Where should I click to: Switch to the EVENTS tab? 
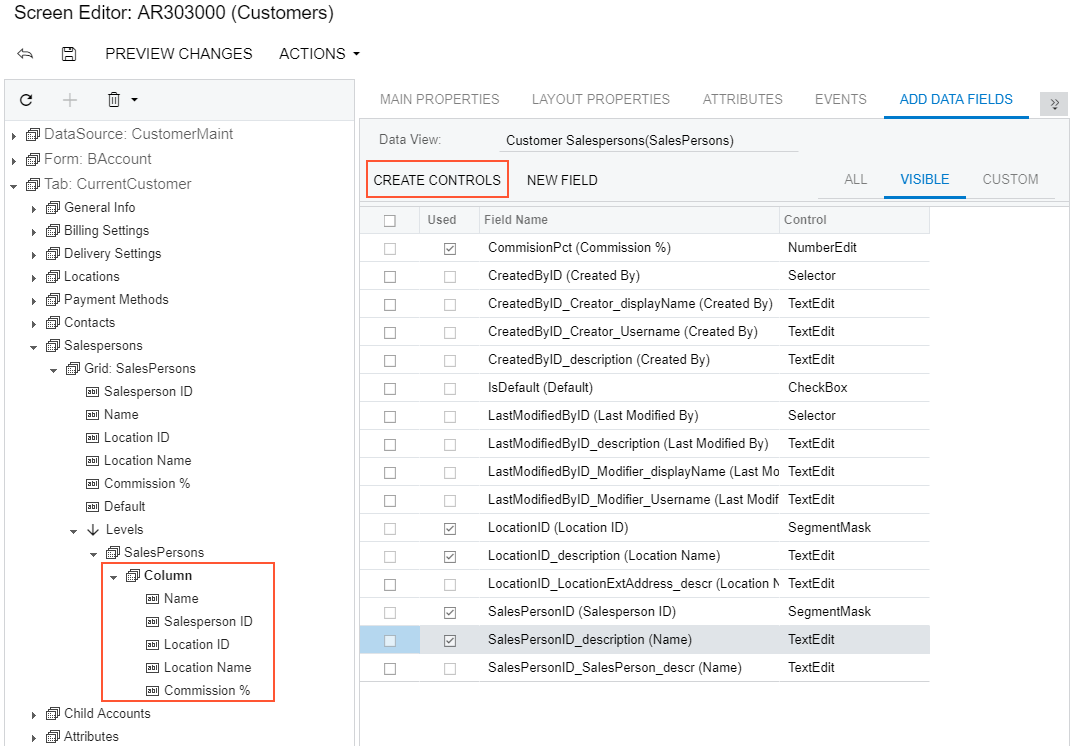(x=840, y=99)
